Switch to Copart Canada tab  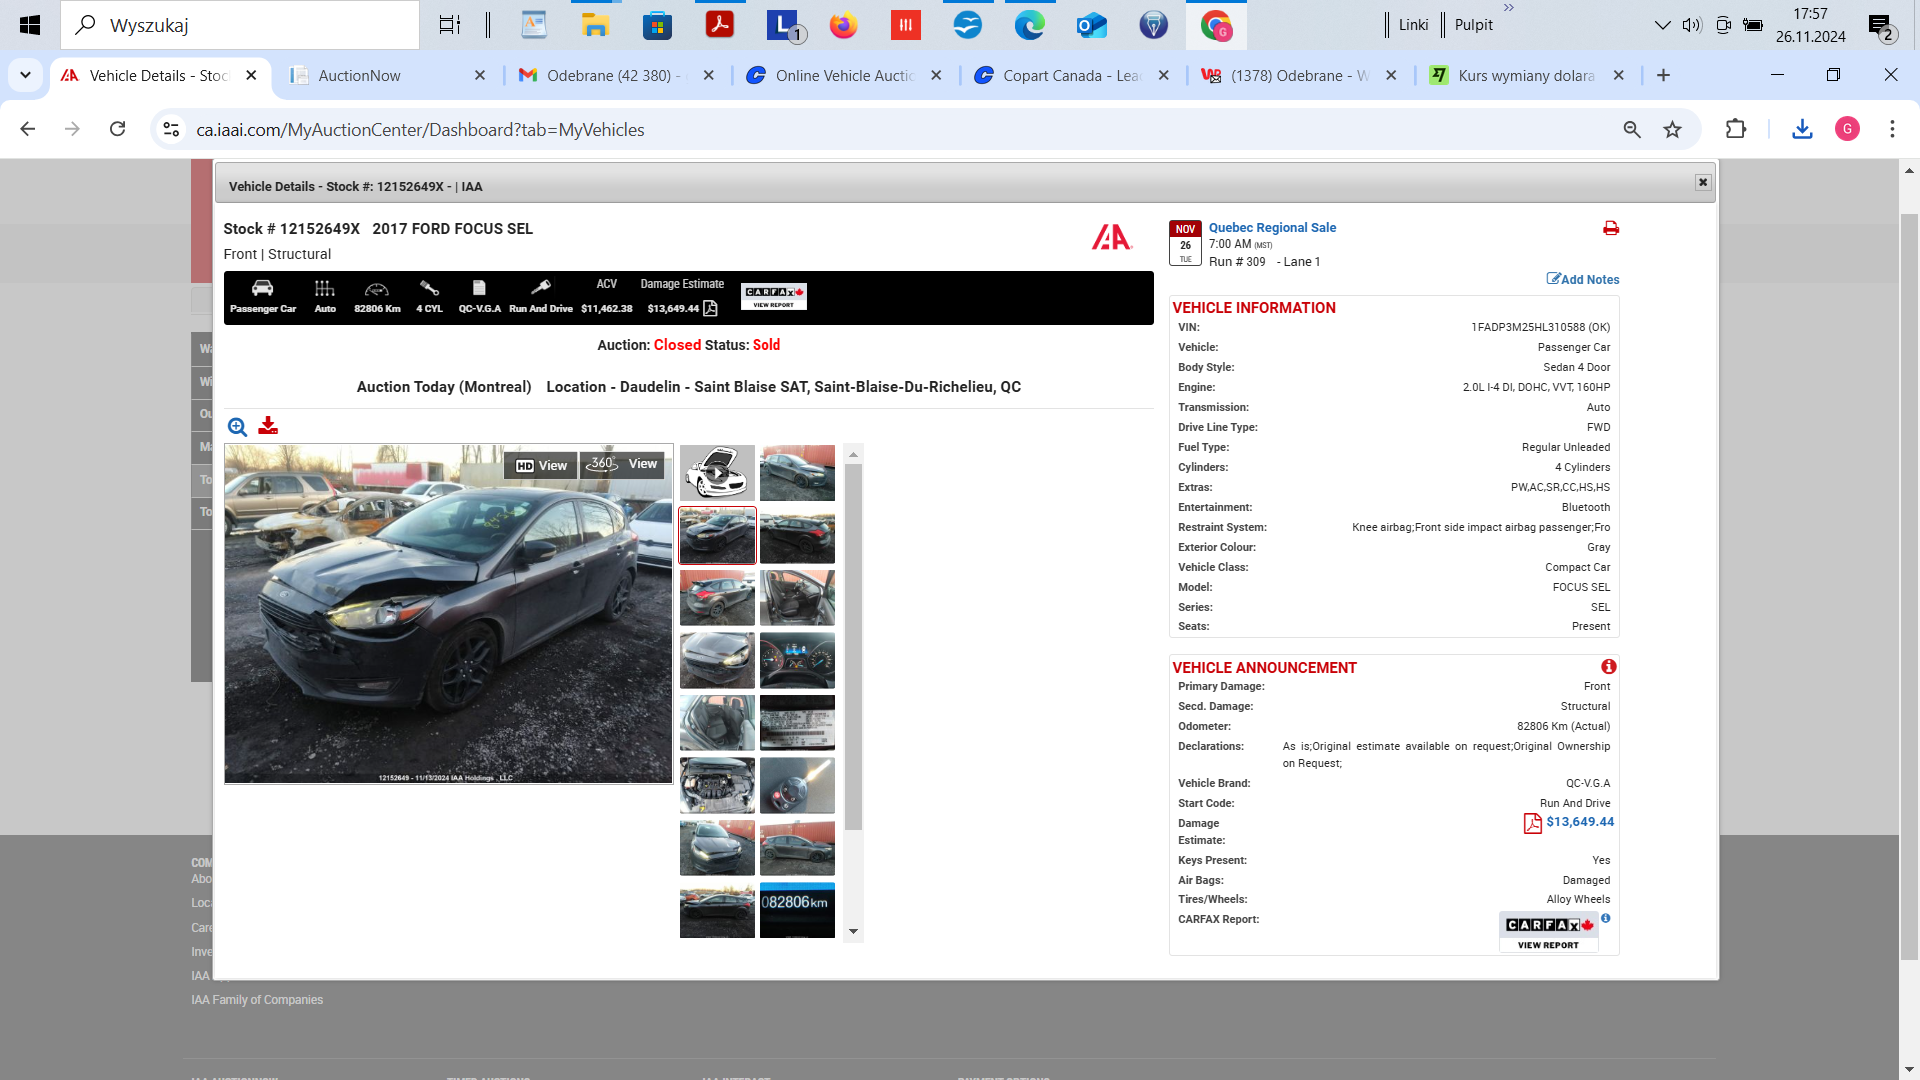1071,75
